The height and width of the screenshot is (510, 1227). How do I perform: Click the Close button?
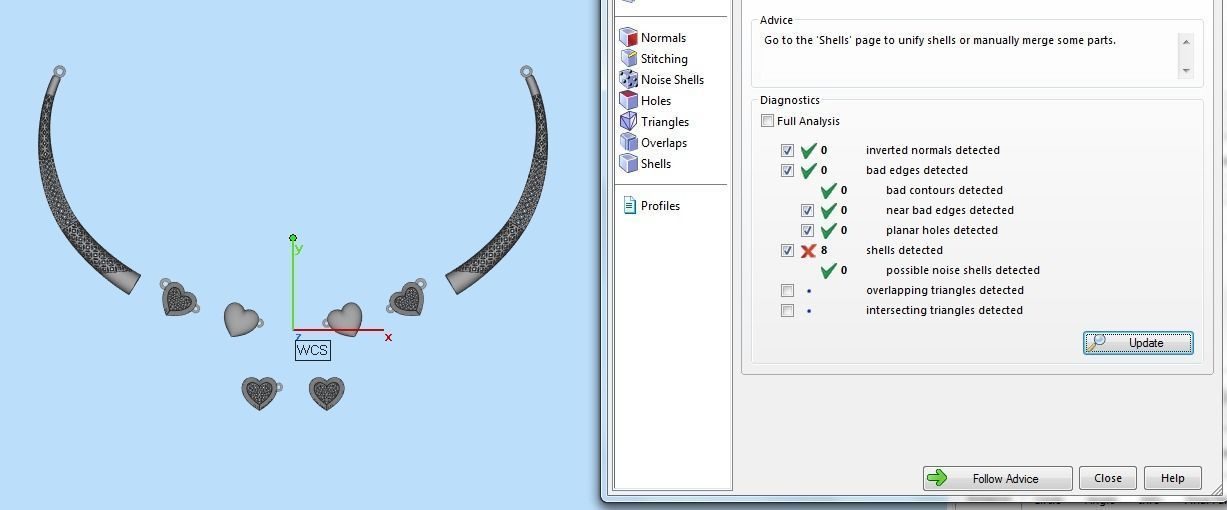[1107, 478]
